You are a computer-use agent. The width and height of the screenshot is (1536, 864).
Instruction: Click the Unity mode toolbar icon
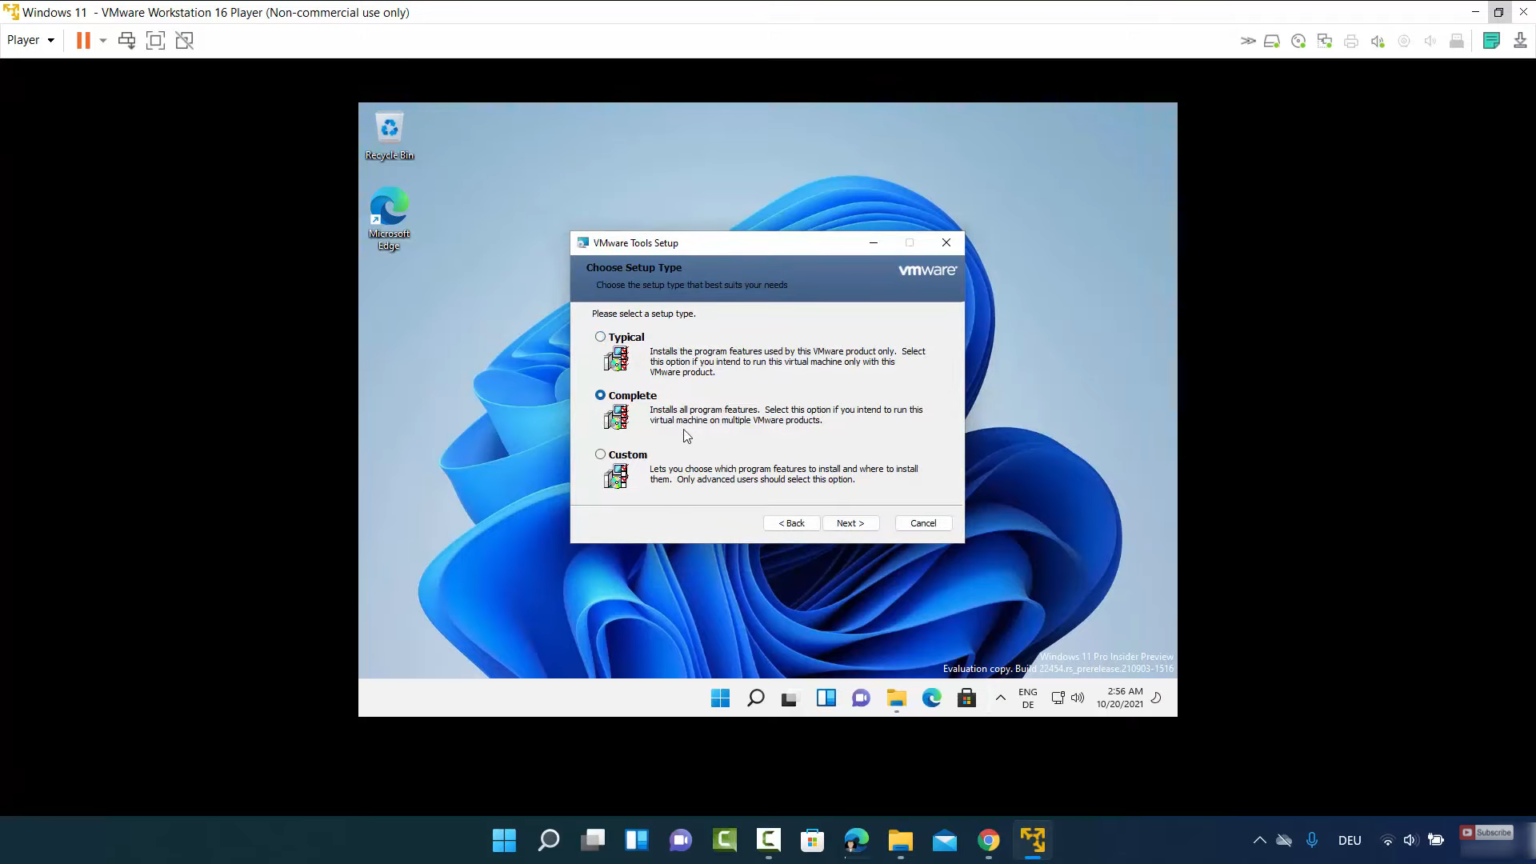[184, 40]
